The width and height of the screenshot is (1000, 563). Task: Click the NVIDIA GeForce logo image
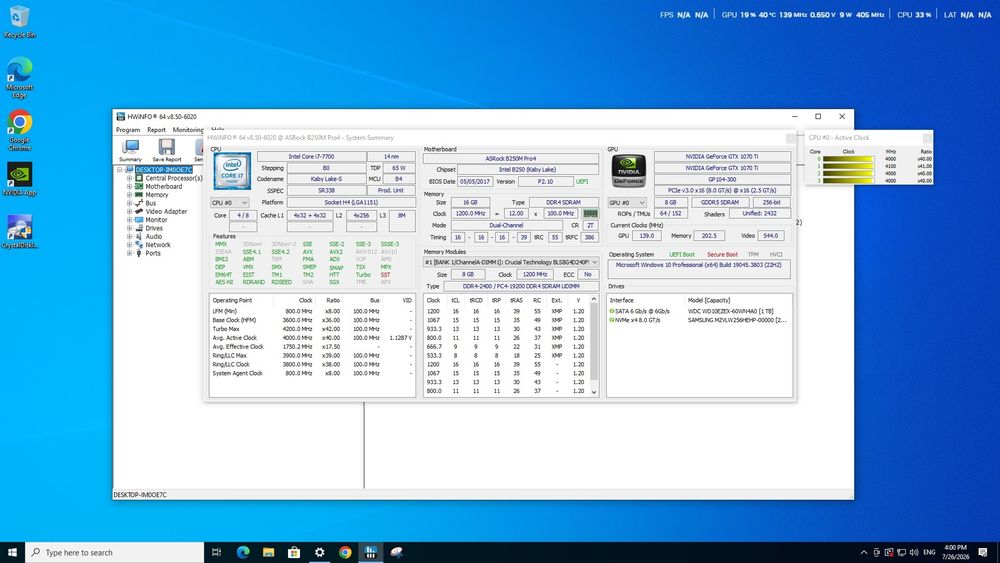pos(629,170)
